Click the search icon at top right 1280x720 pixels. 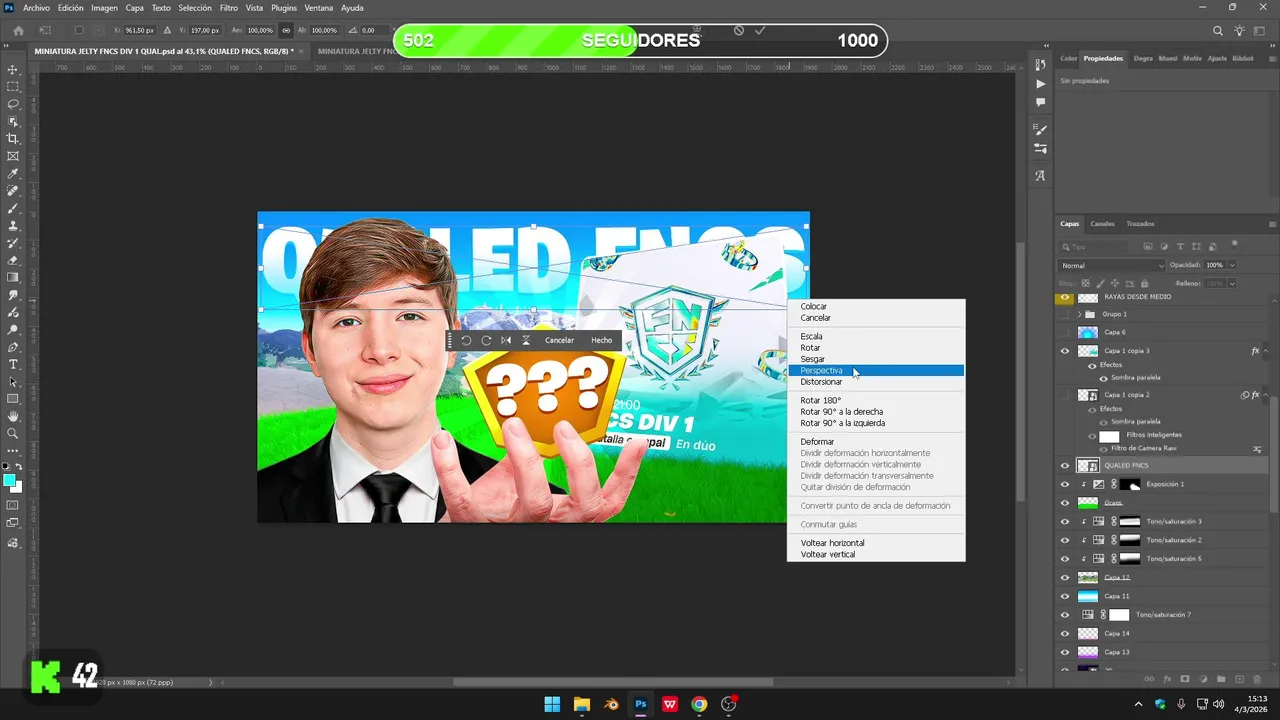pyautogui.click(x=1218, y=31)
